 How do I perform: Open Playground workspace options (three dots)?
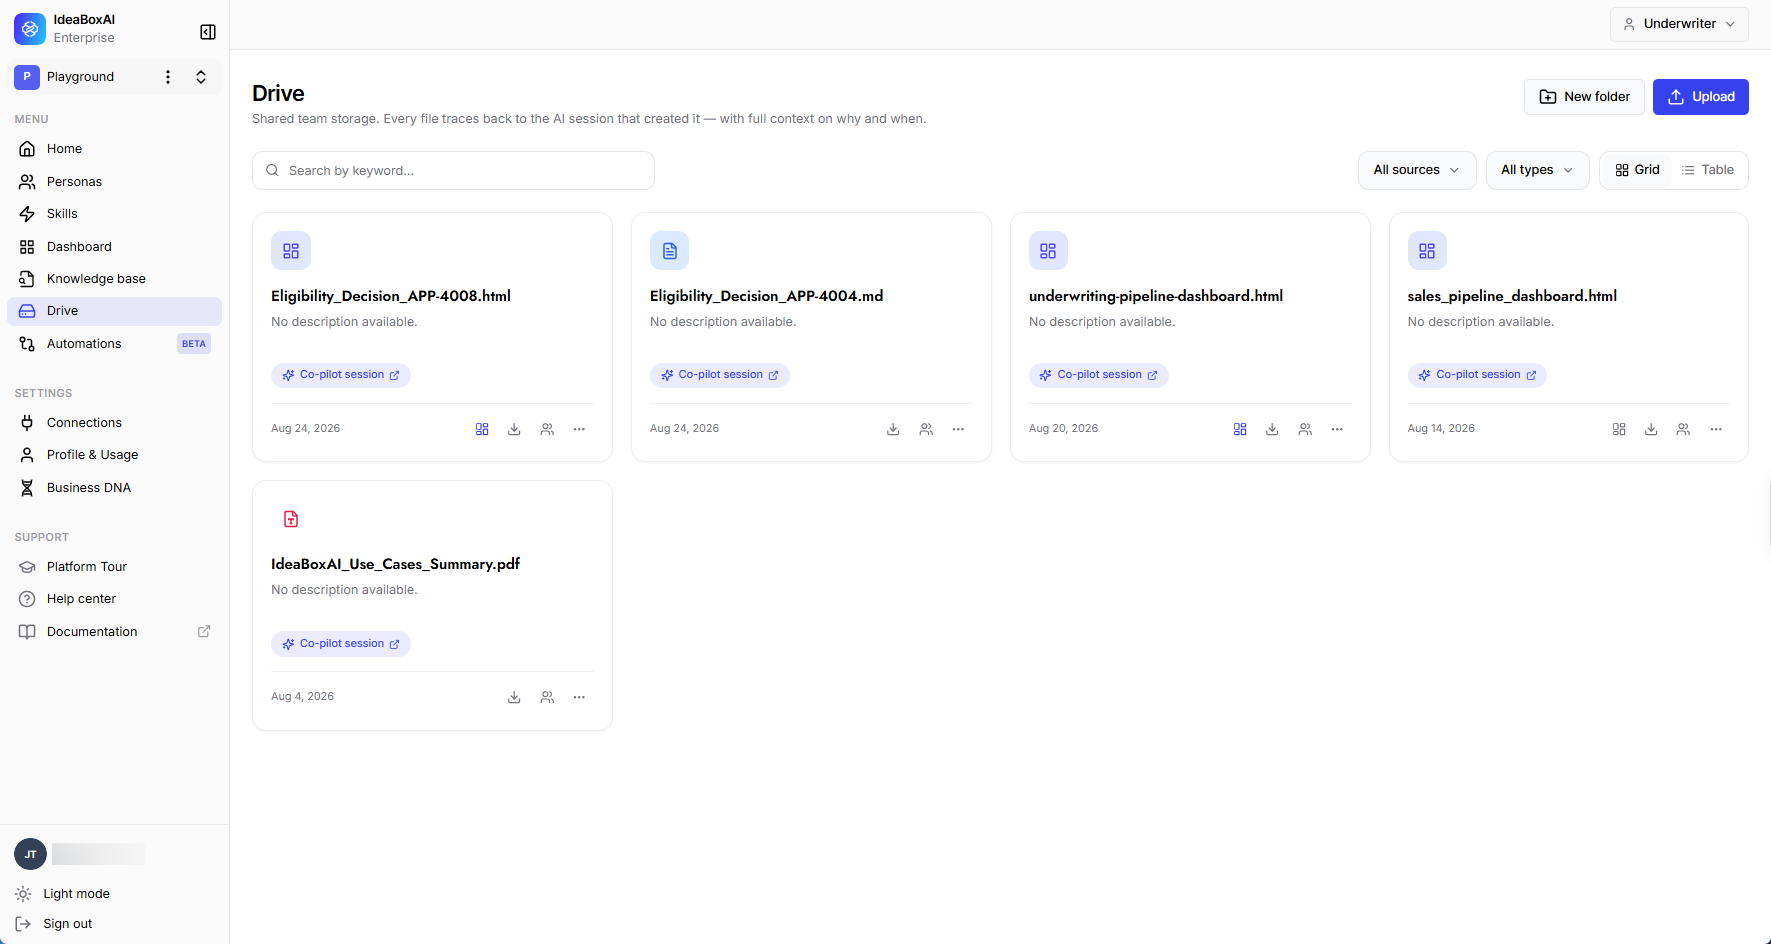pyautogui.click(x=168, y=77)
